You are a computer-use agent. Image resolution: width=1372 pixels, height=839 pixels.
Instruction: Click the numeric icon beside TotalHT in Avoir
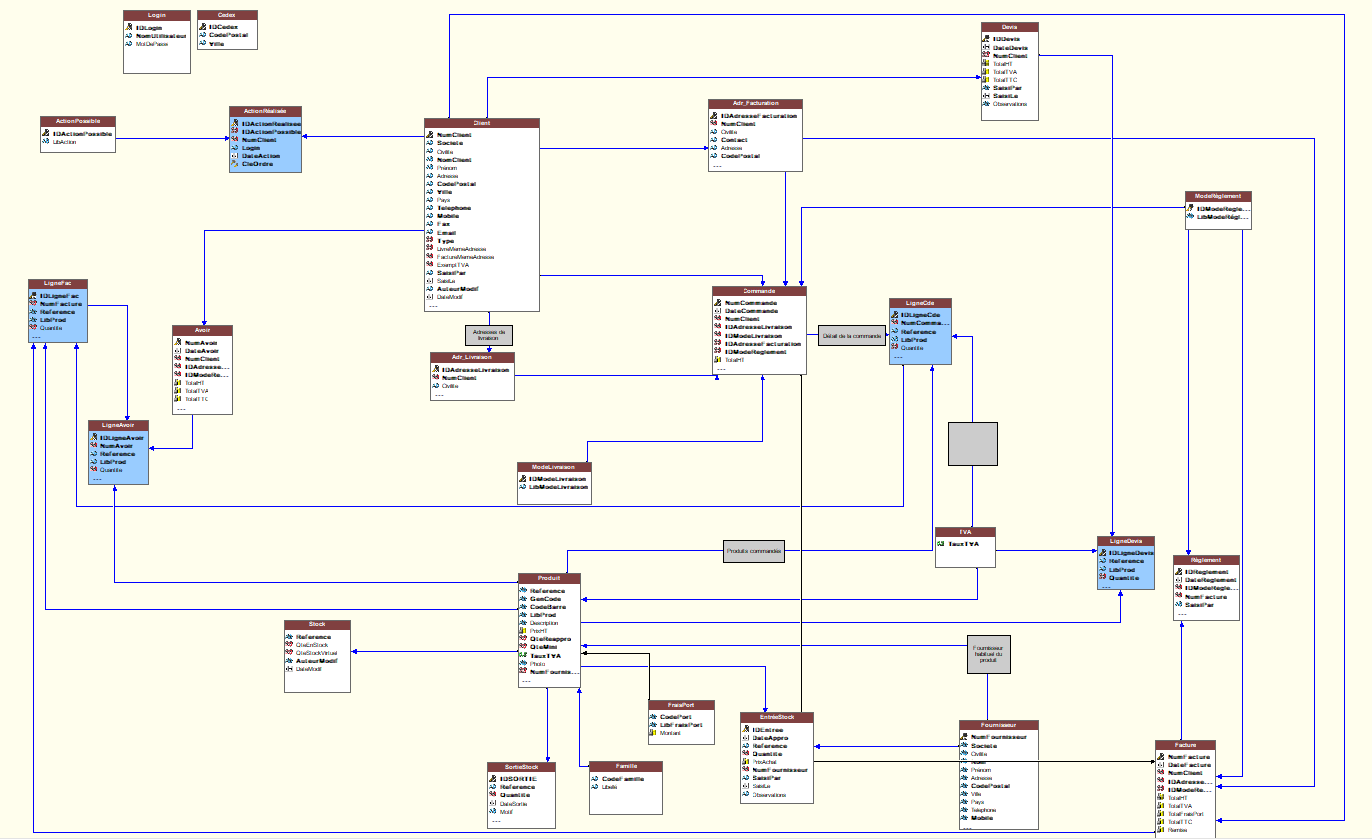pos(178,383)
